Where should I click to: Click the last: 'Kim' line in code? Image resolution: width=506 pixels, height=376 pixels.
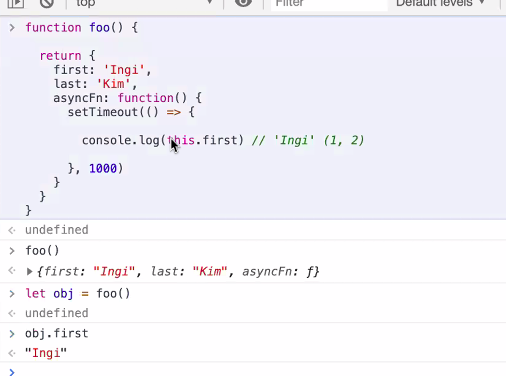pyautogui.click(x=96, y=84)
